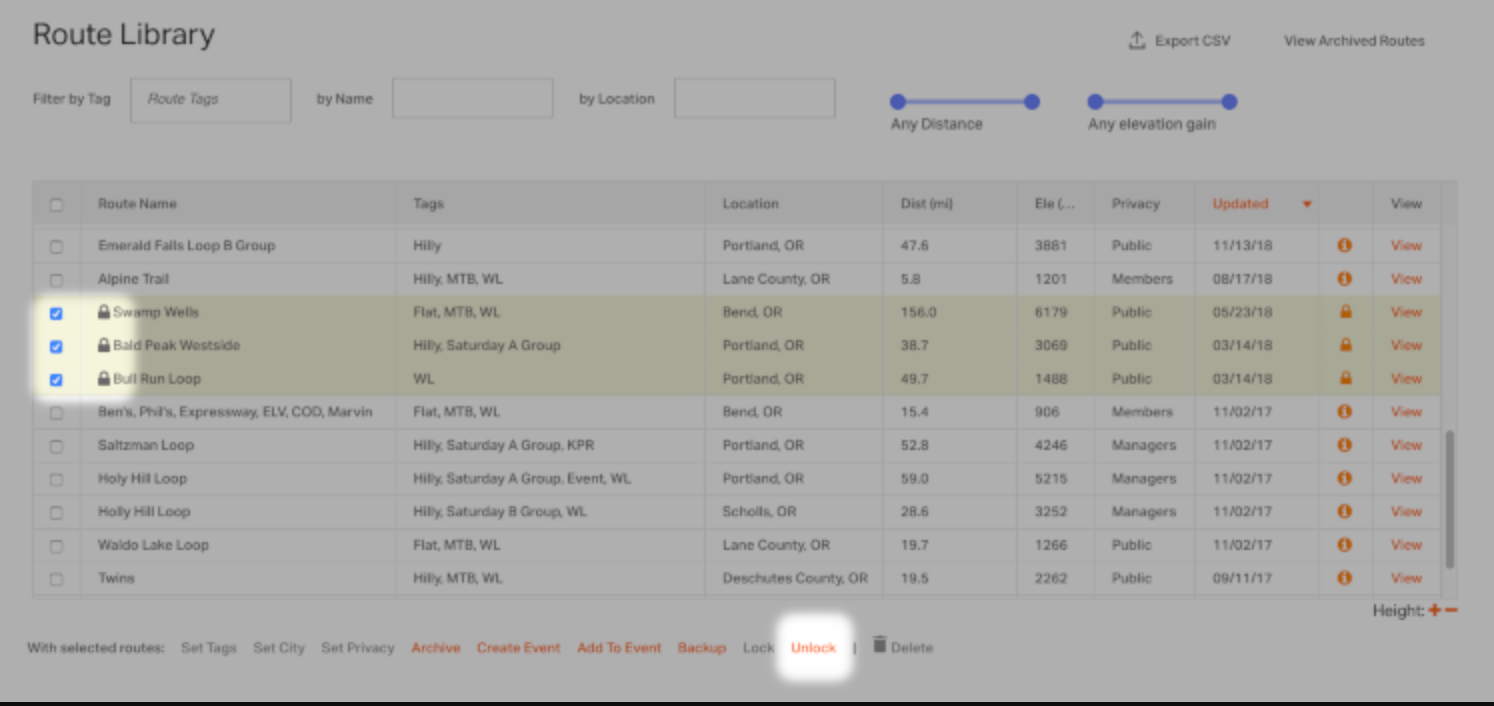1494x706 pixels.
Task: Open info icon for Alpine Trail row
Action: (1344, 279)
